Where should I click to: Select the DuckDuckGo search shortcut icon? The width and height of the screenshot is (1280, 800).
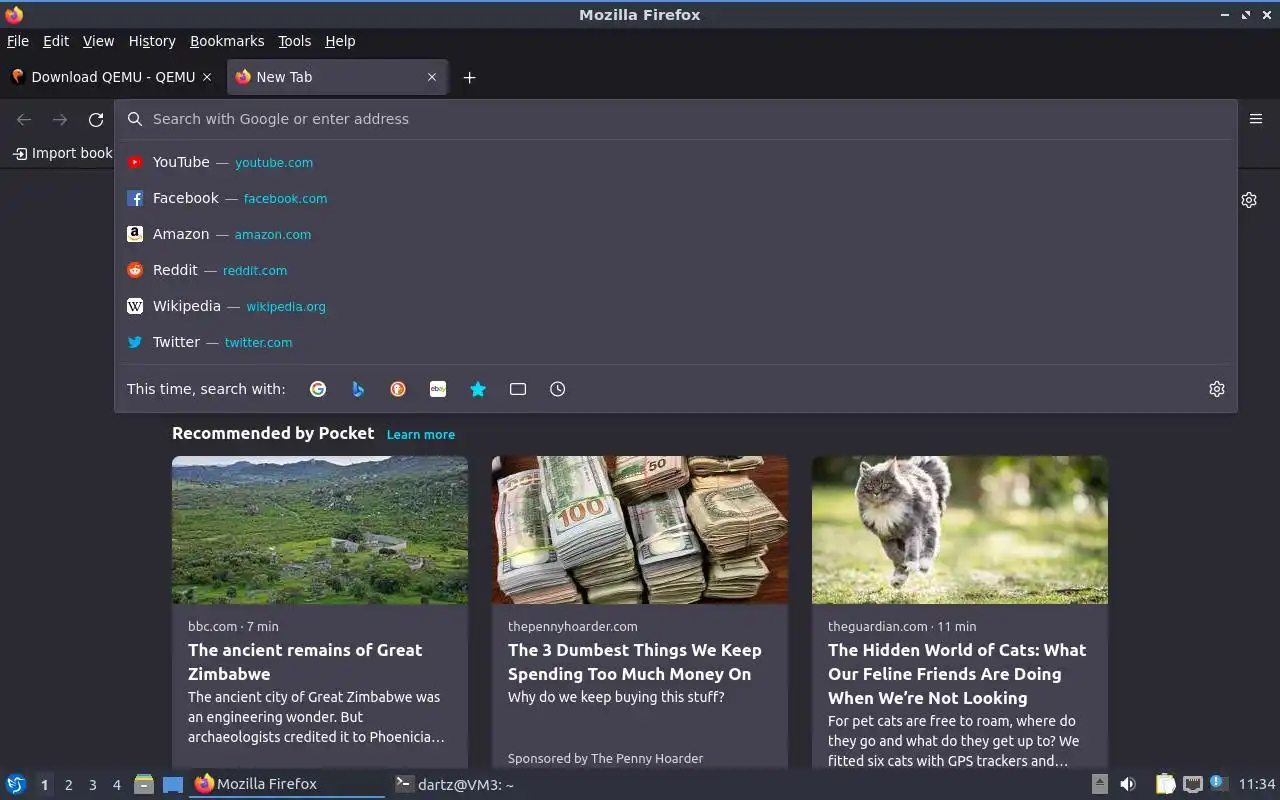pyautogui.click(x=398, y=389)
